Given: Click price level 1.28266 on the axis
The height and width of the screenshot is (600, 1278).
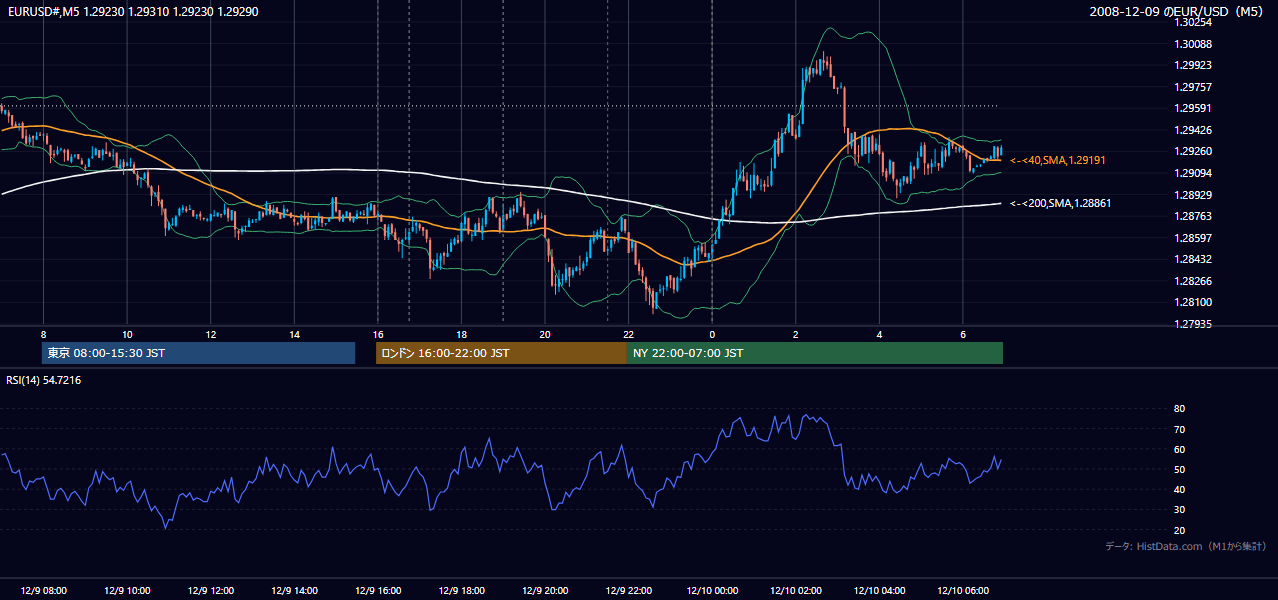Looking at the screenshot, I should point(1193,281).
